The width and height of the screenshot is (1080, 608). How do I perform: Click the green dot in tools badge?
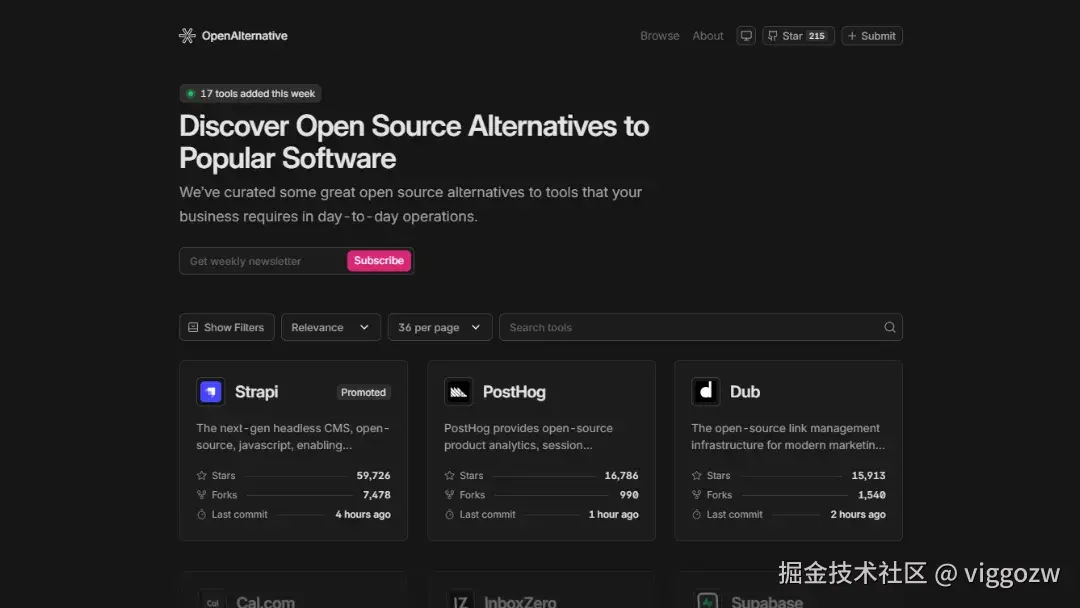(191, 94)
